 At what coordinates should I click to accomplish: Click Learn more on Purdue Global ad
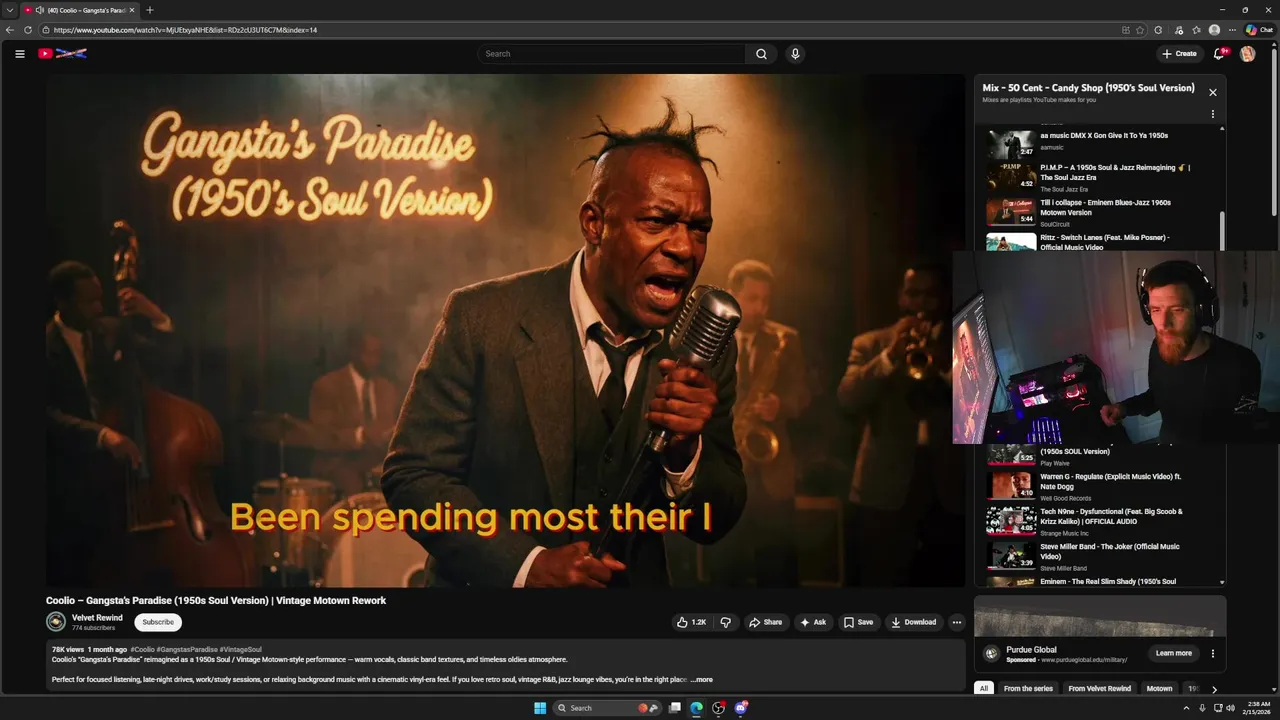[1174, 653]
